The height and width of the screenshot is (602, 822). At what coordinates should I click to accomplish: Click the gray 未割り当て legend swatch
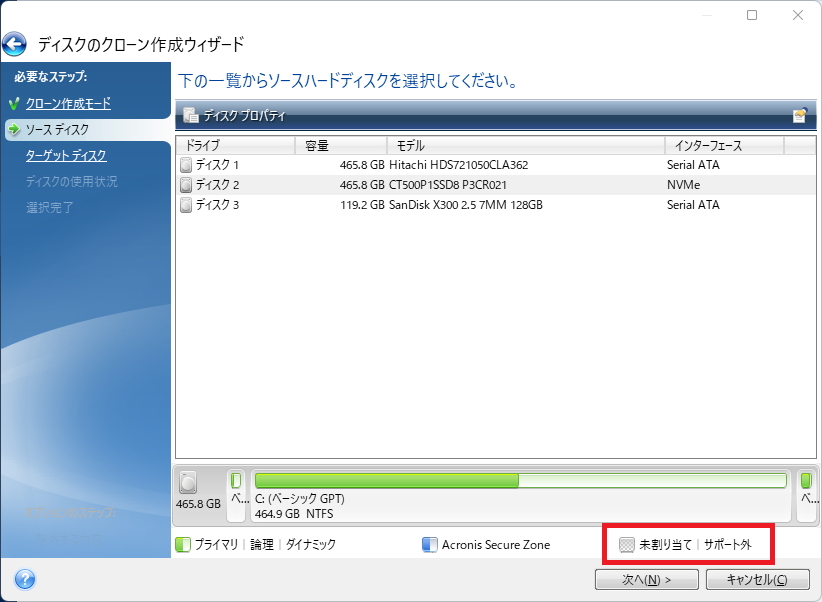(626, 545)
